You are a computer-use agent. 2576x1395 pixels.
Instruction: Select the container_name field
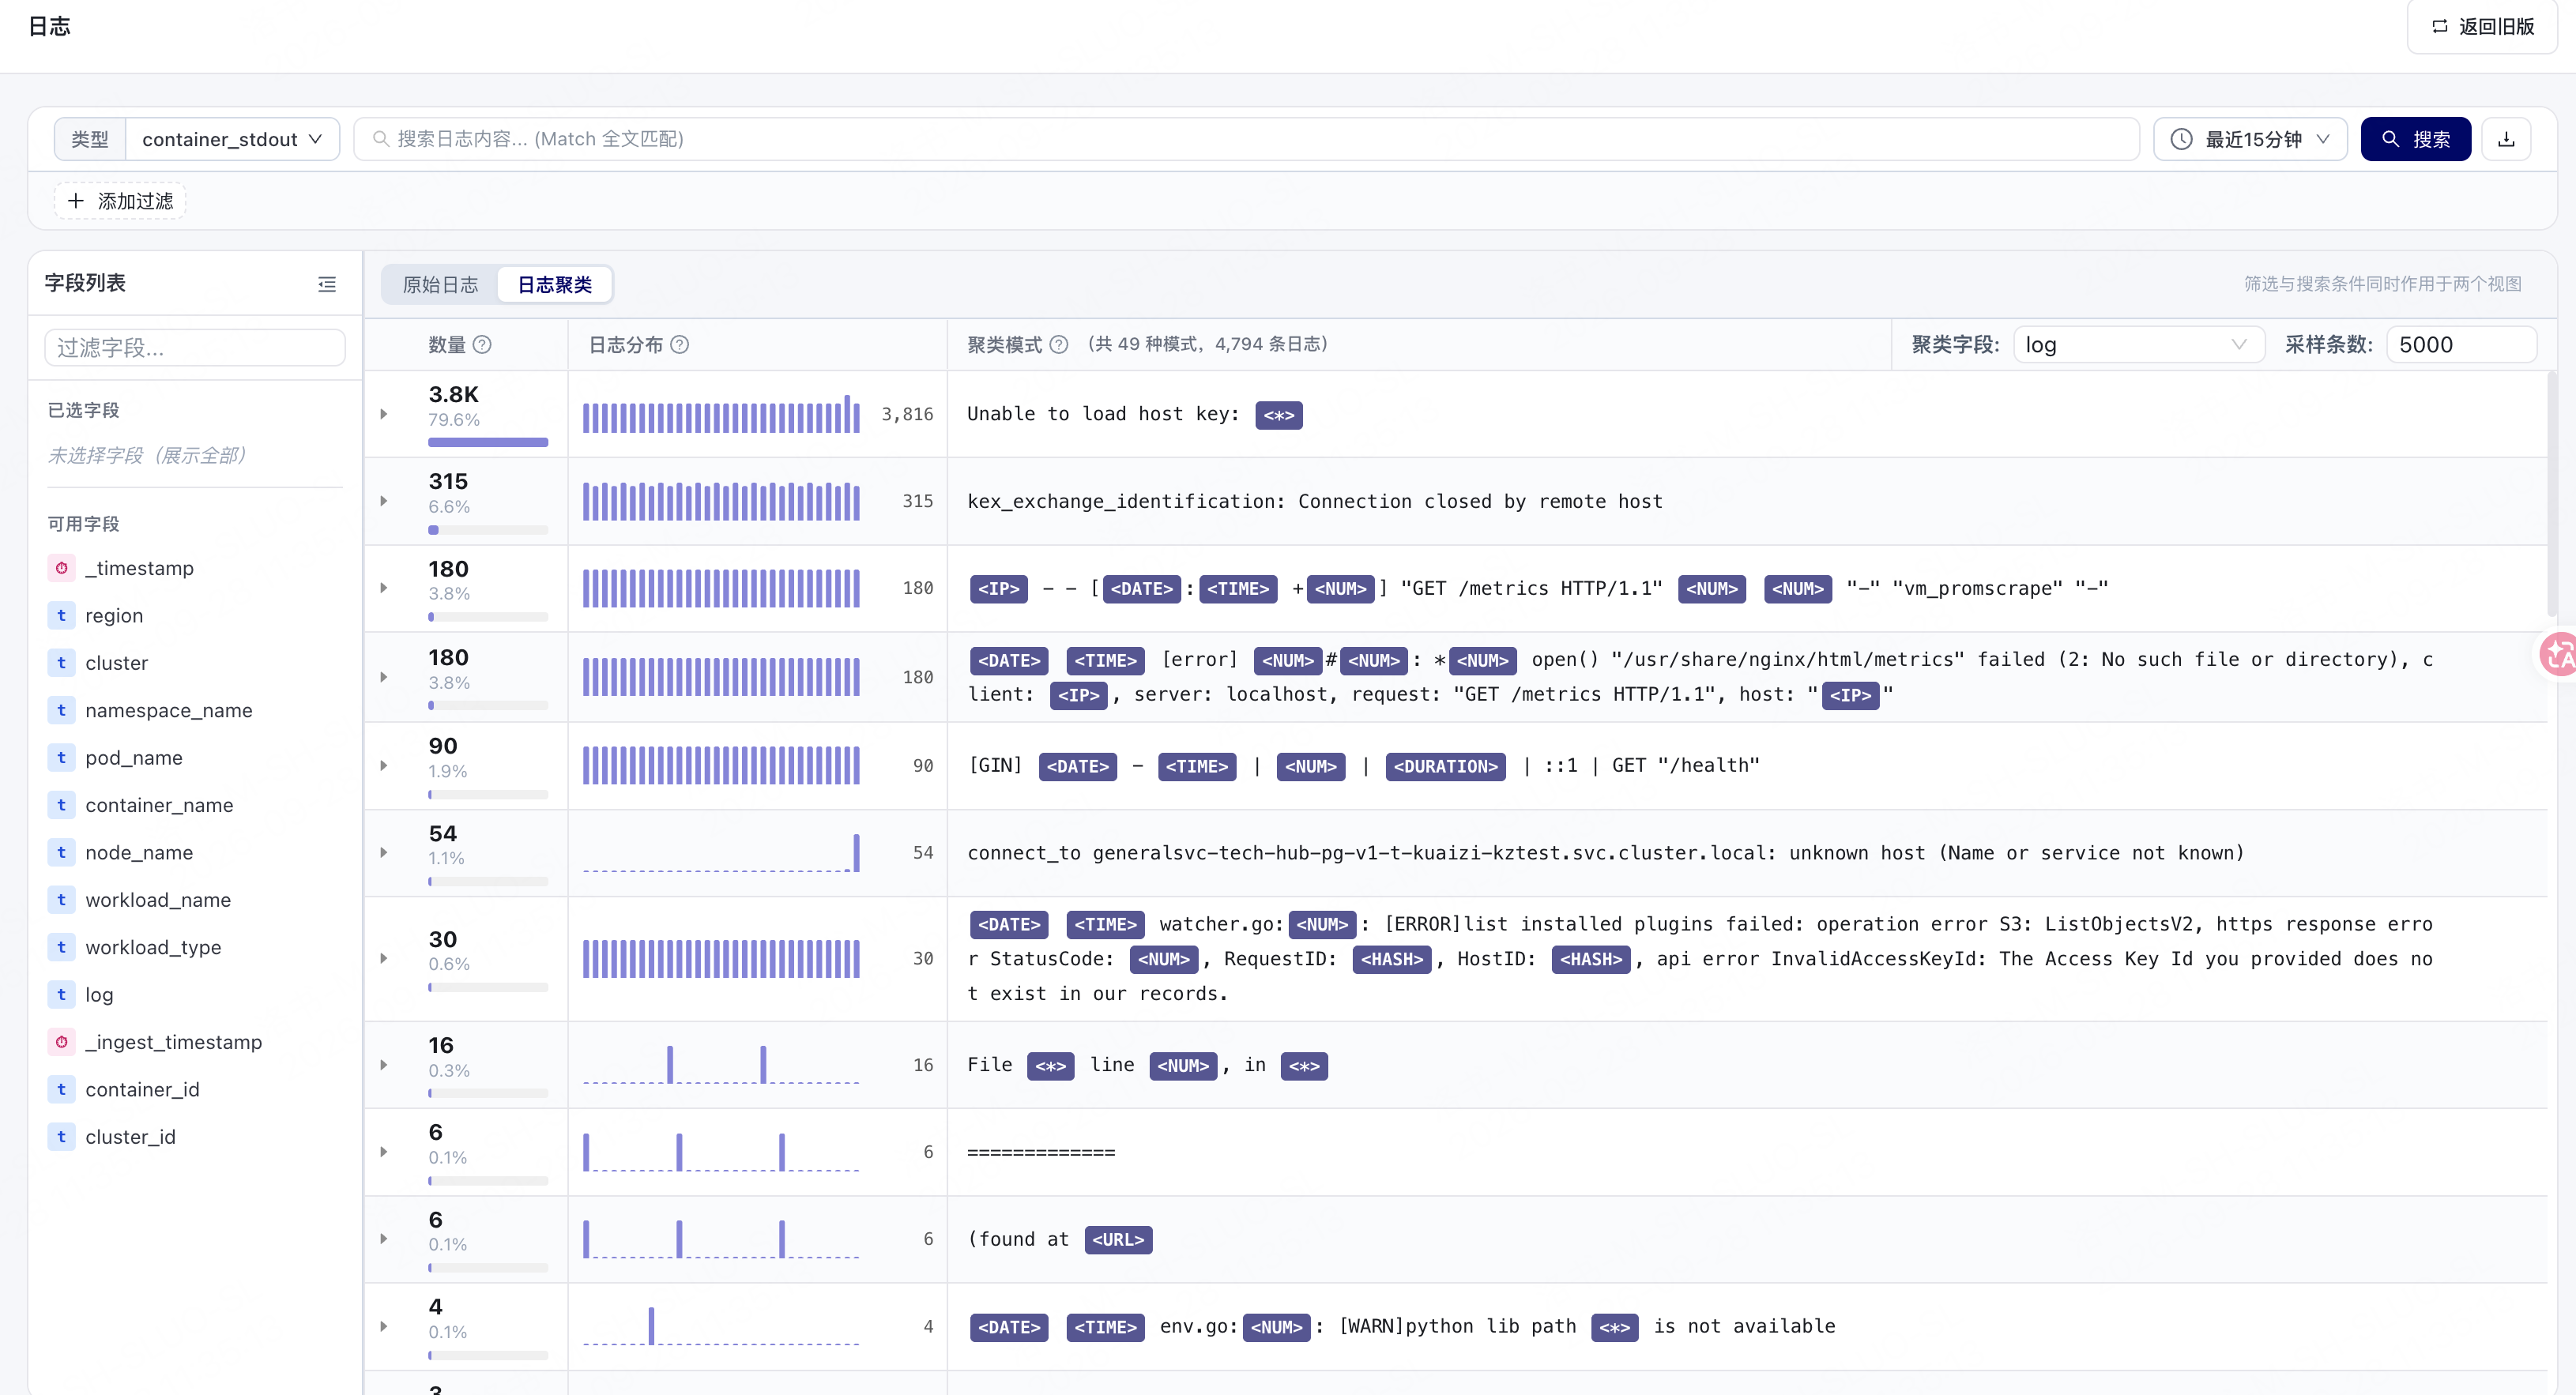(159, 806)
